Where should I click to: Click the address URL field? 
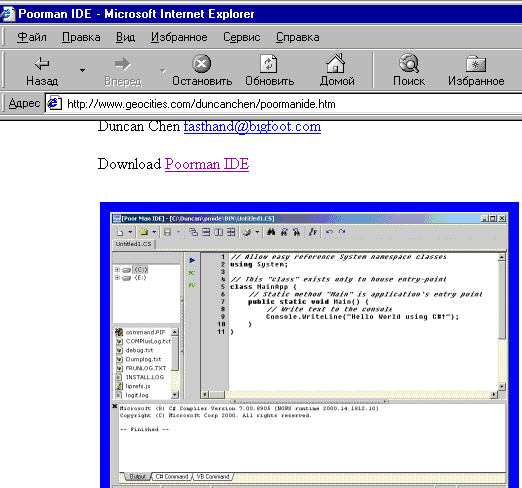(283, 104)
